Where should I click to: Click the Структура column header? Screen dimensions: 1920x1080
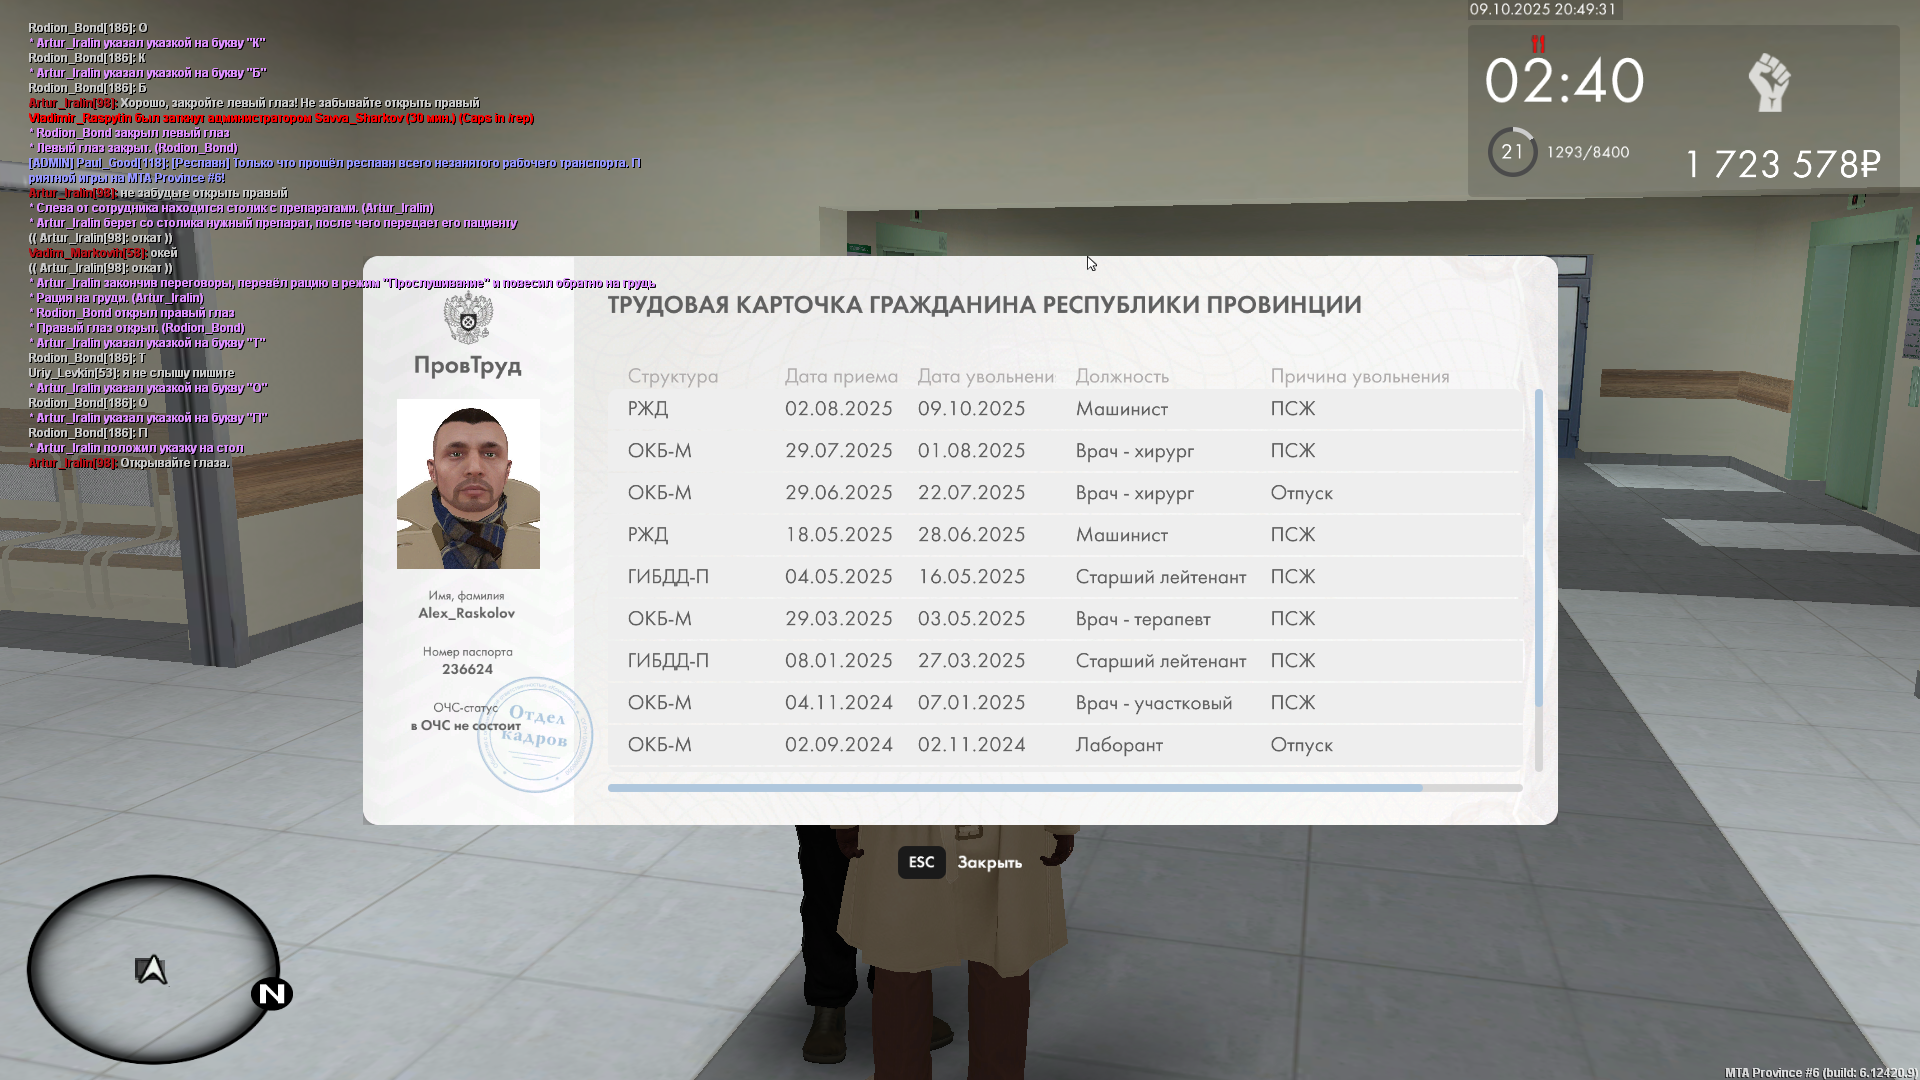click(x=673, y=377)
